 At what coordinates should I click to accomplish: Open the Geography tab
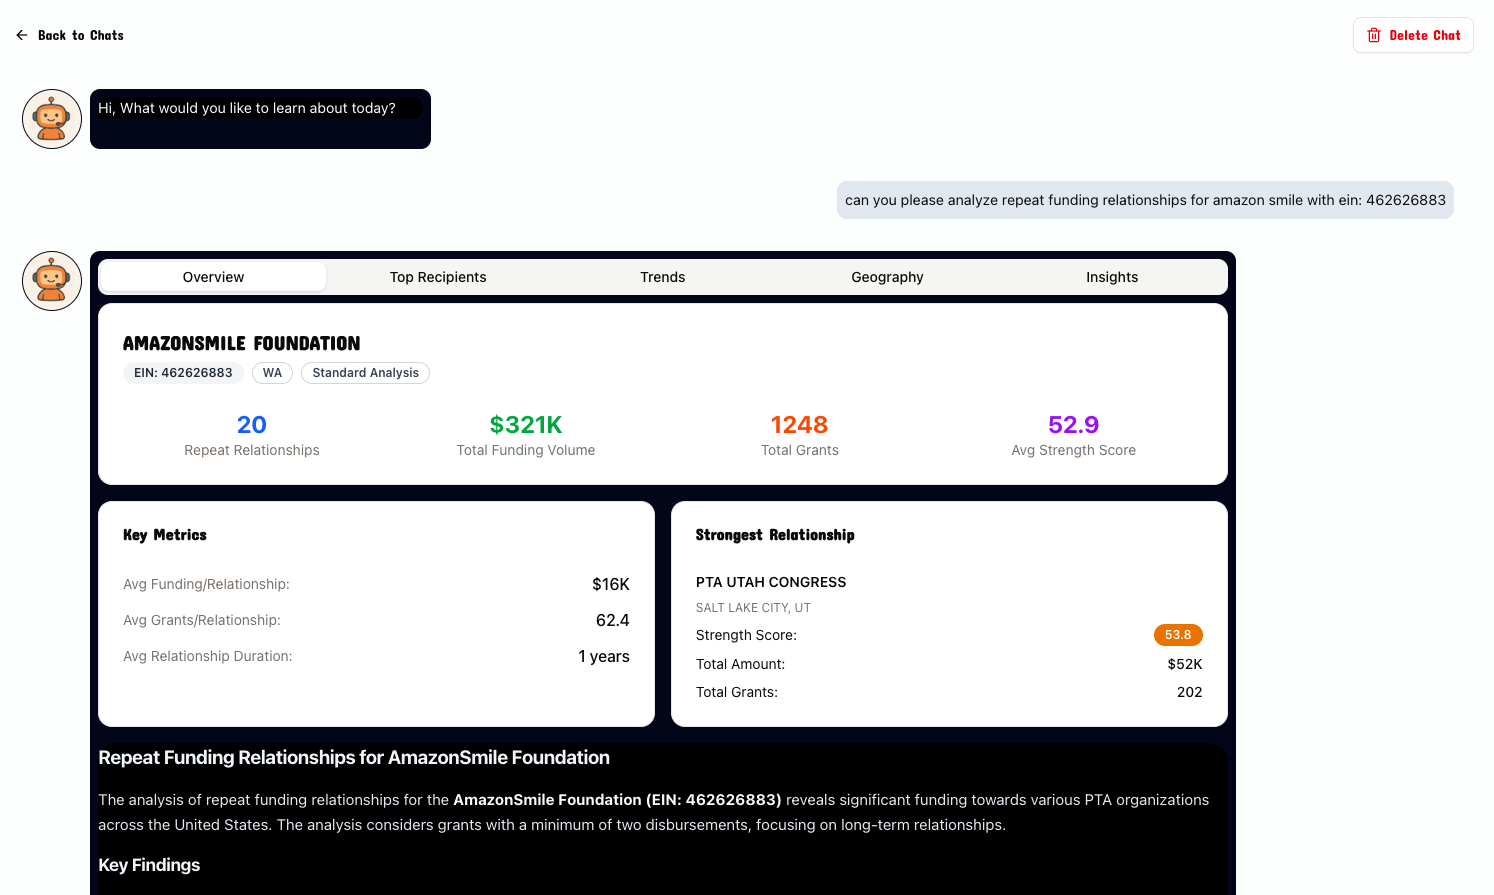coord(887,277)
